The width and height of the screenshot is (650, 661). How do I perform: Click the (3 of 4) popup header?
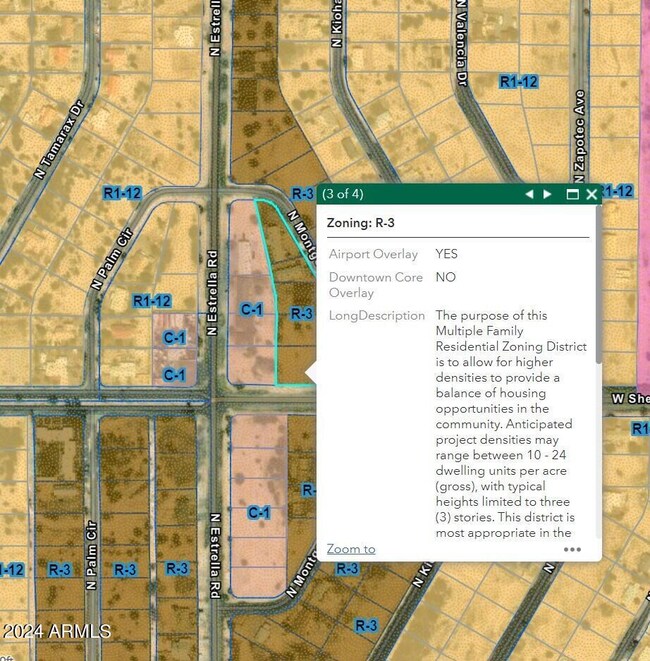click(343, 194)
